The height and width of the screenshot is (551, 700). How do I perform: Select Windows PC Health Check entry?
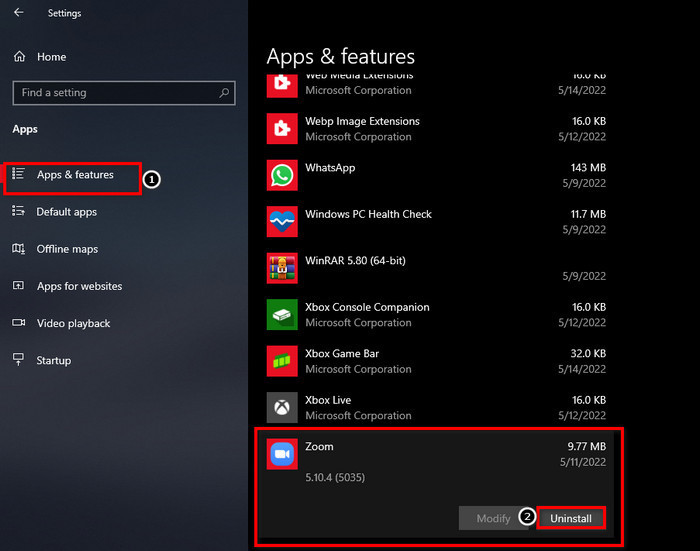pyautogui.click(x=368, y=214)
